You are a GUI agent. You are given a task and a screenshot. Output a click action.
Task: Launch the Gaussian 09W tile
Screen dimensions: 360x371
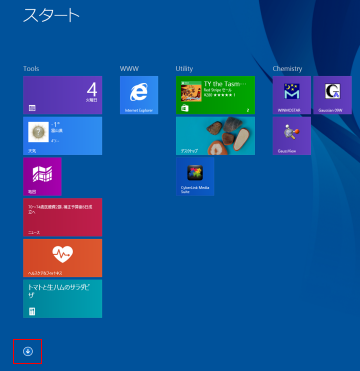click(332, 95)
